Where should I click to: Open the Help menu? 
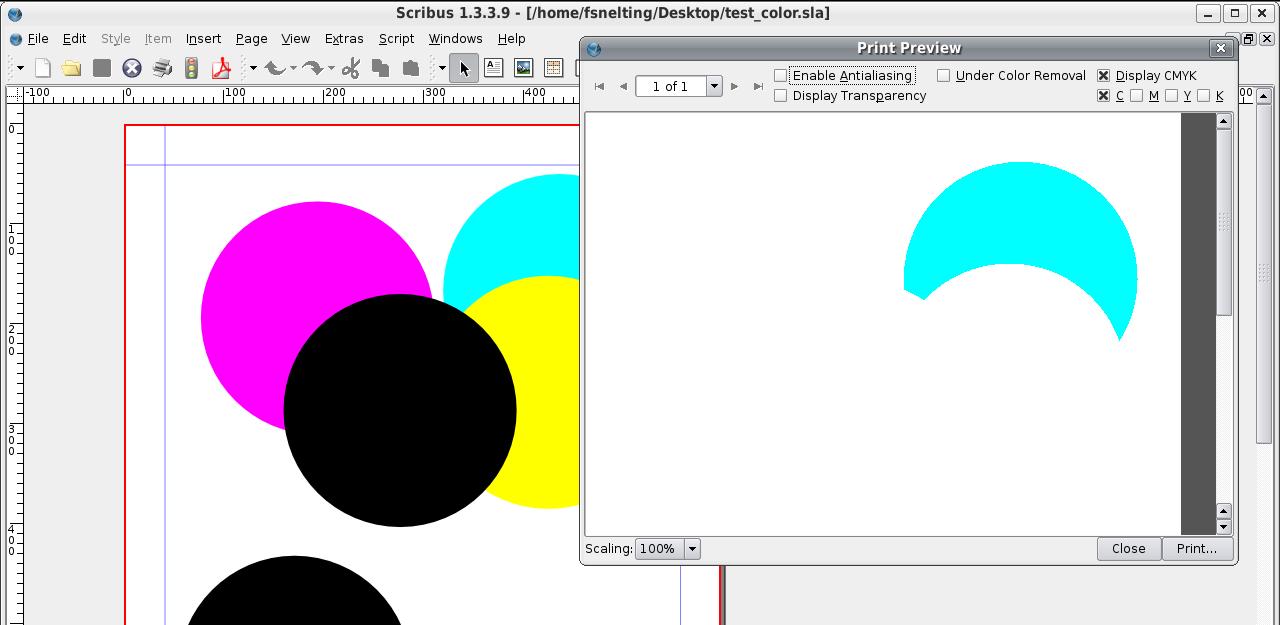click(x=511, y=39)
